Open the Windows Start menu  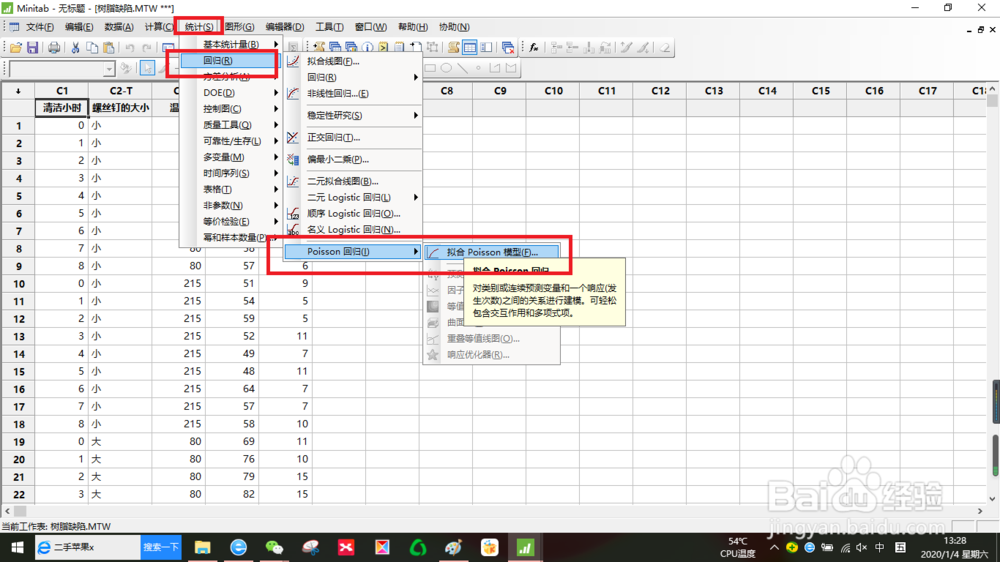pyautogui.click(x=17, y=547)
